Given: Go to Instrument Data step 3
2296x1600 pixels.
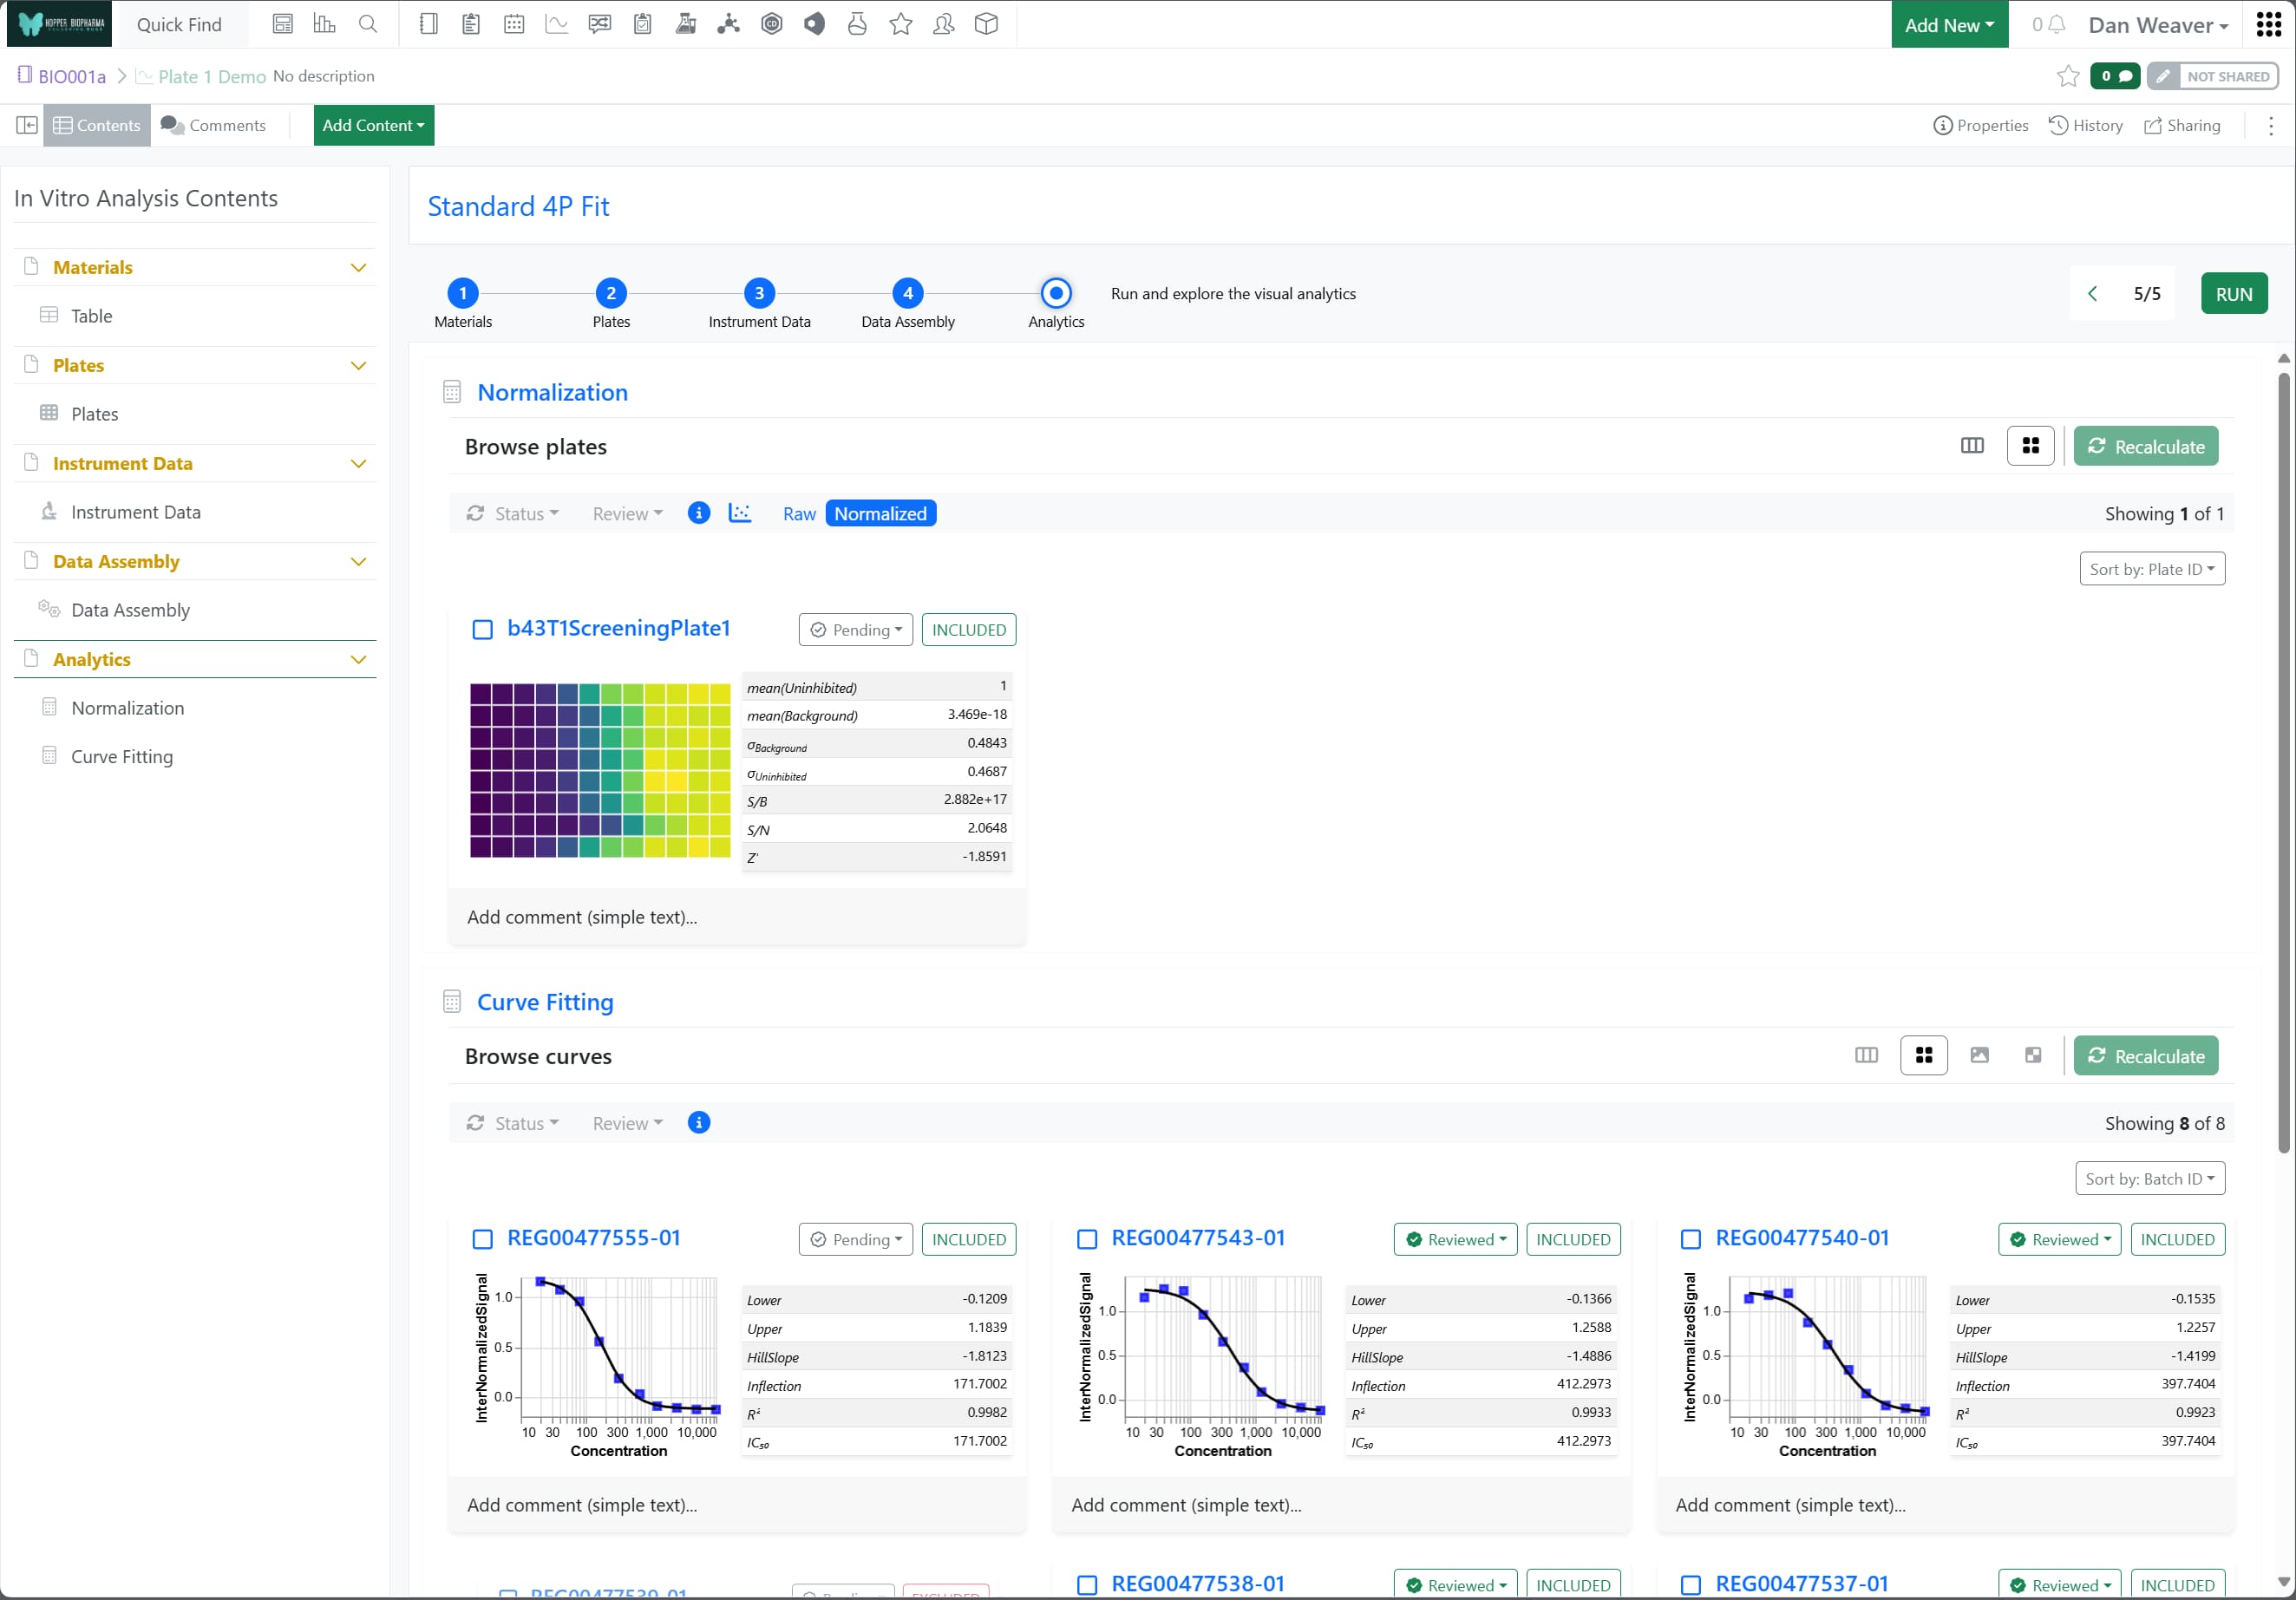Looking at the screenshot, I should [759, 293].
